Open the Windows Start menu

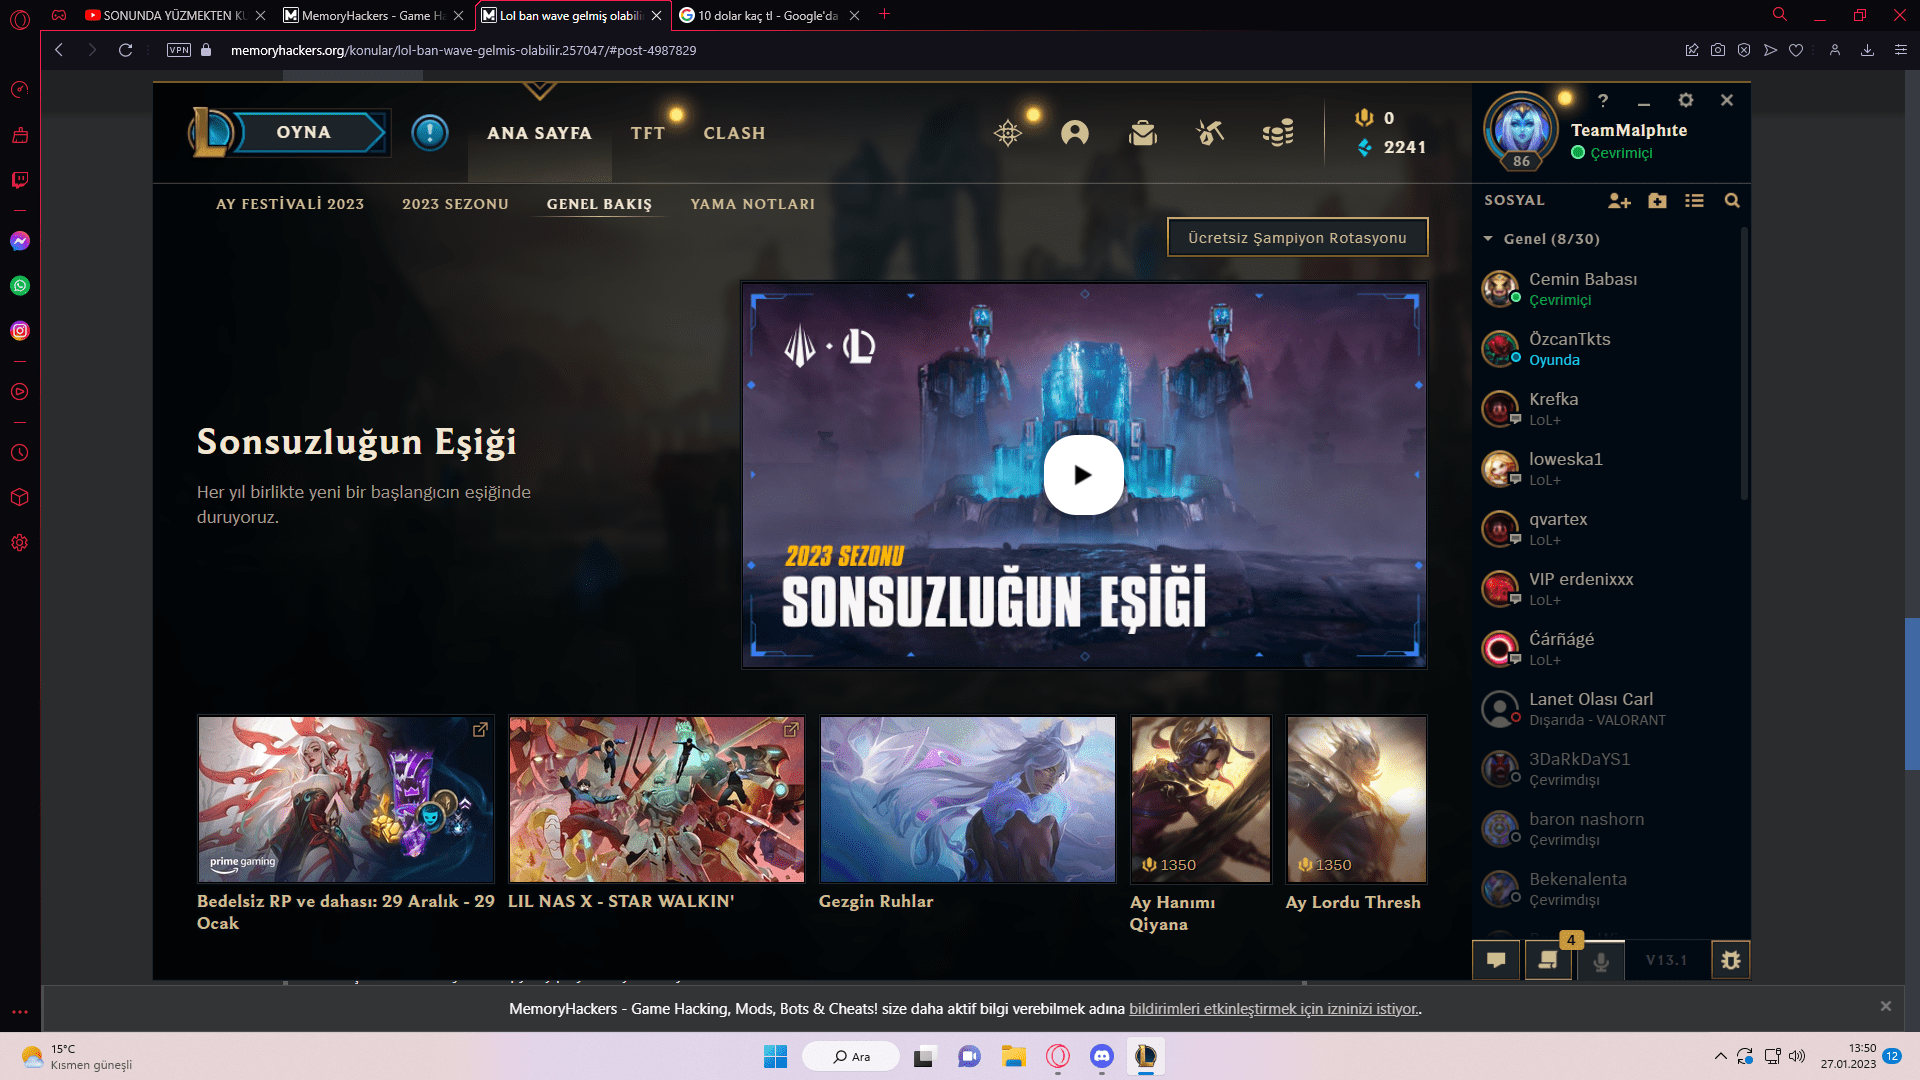pyautogui.click(x=775, y=1056)
